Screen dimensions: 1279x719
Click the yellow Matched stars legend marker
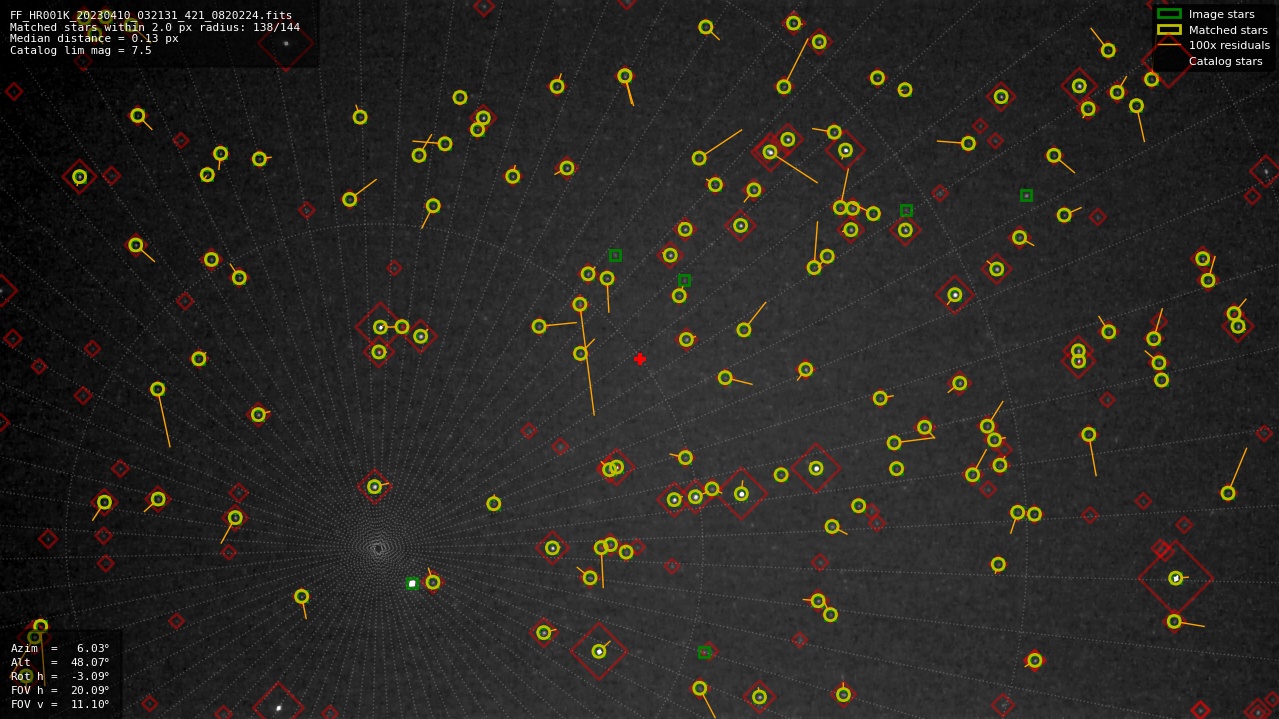pos(1169,30)
